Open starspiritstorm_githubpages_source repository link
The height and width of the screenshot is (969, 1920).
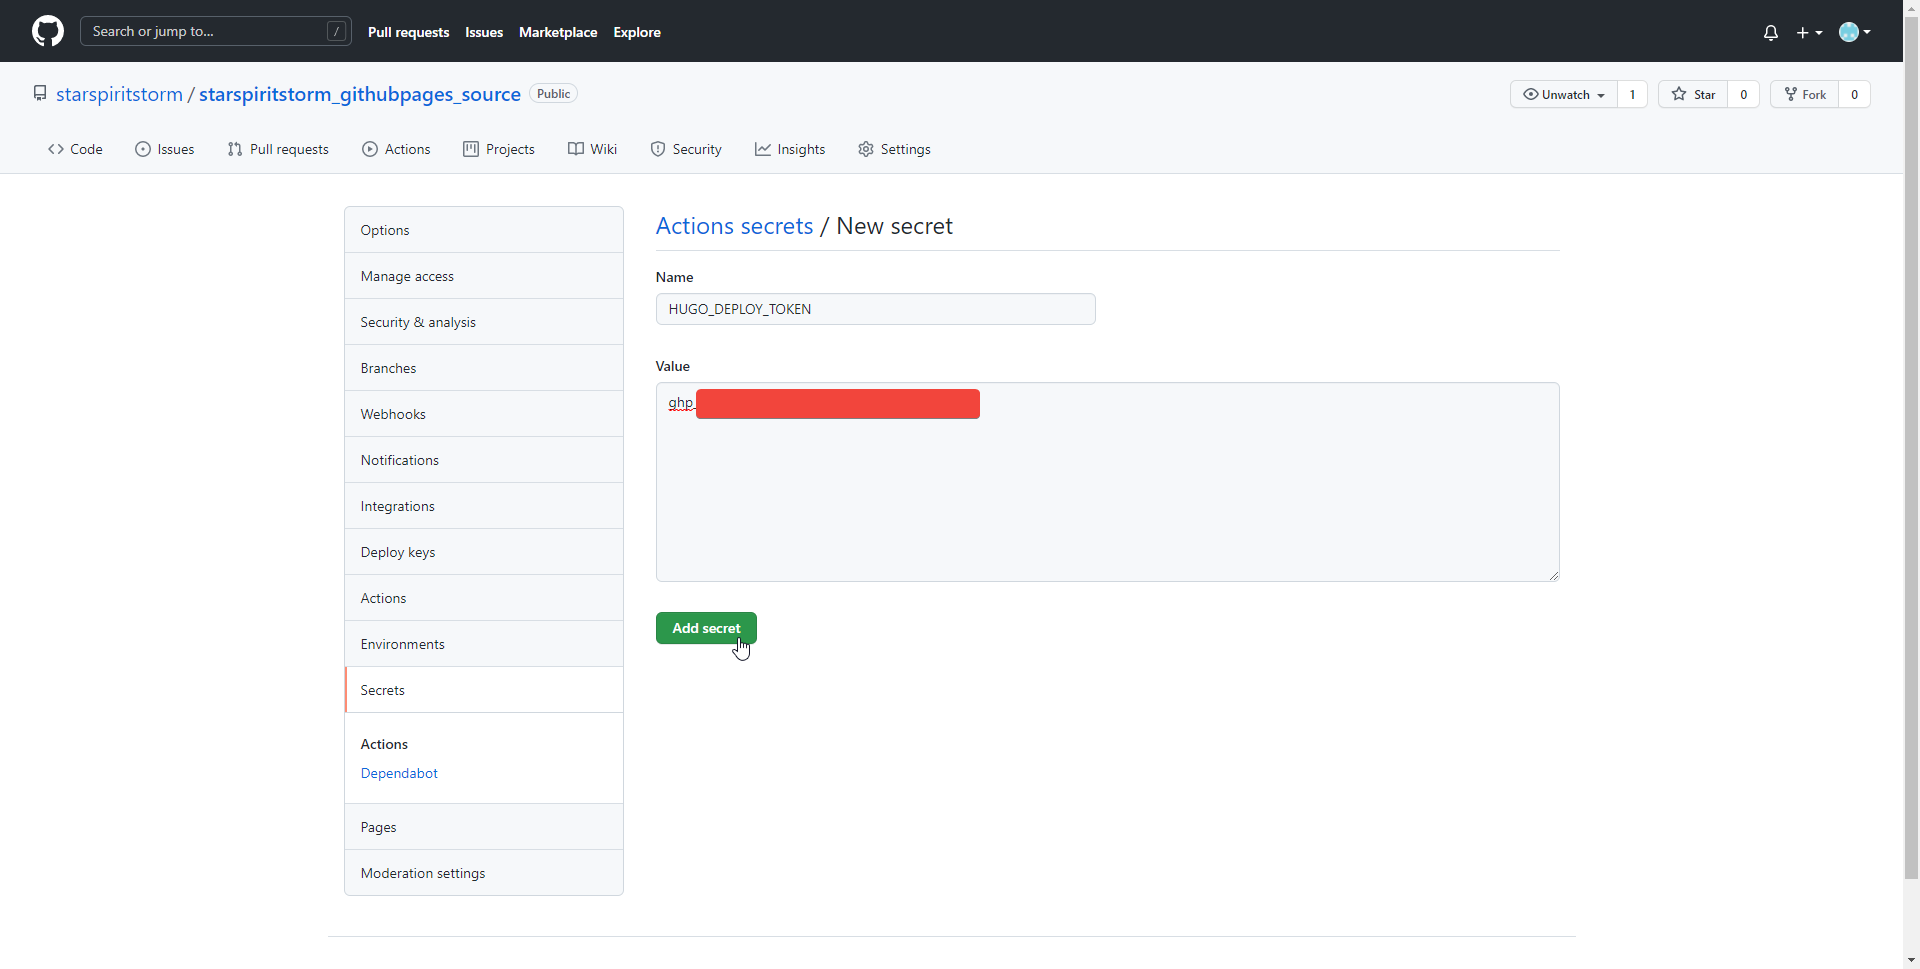tap(360, 94)
